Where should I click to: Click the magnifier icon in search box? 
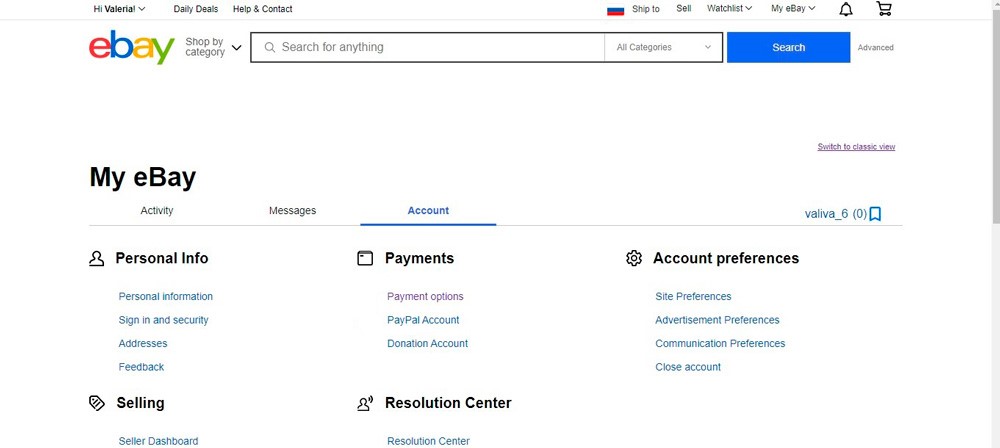[x=270, y=47]
